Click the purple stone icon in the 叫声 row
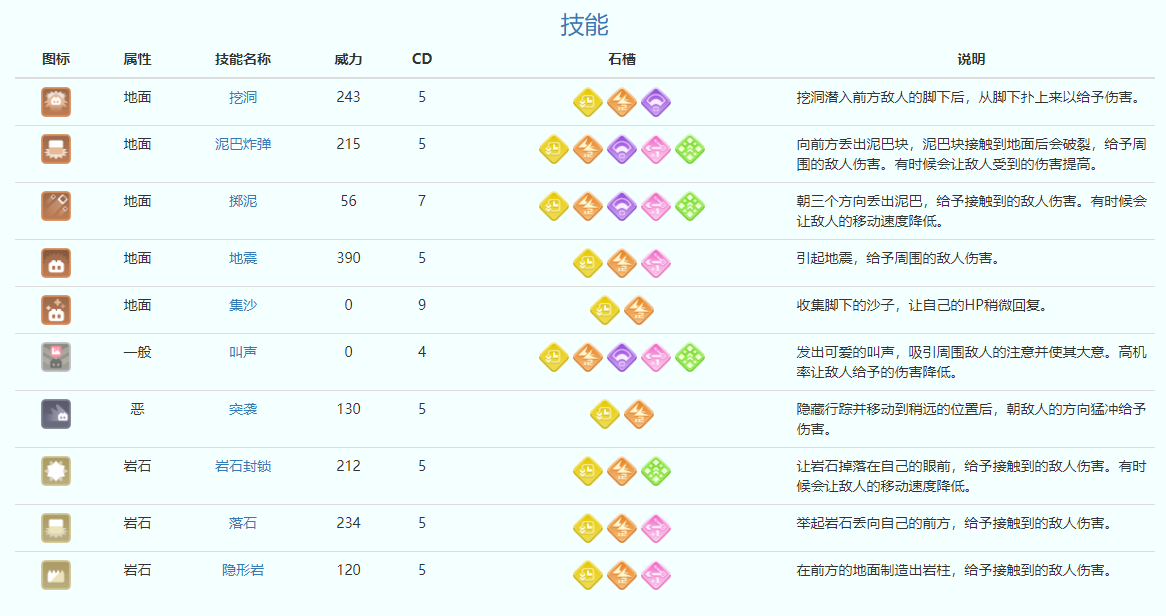Viewport: 1166px width, 616px height. pyautogui.click(x=622, y=357)
